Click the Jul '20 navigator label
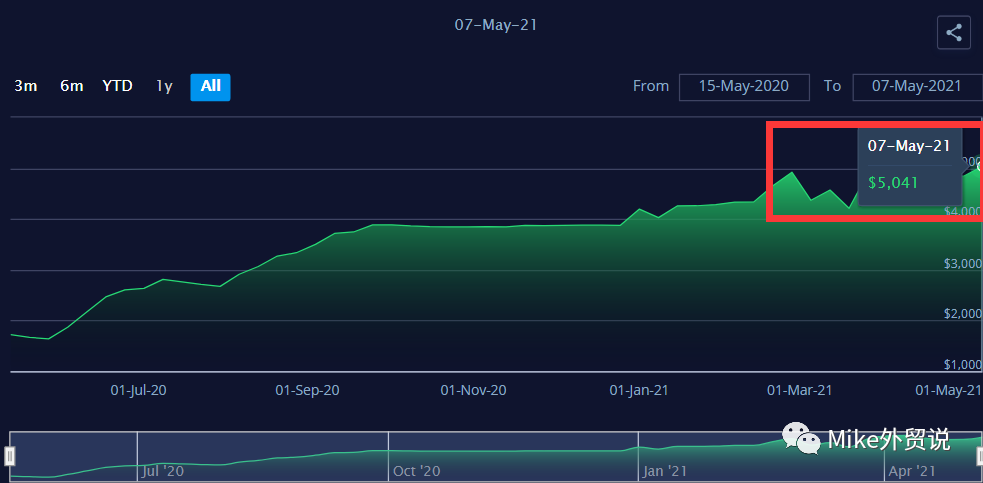This screenshot has width=983, height=483. tap(164, 470)
